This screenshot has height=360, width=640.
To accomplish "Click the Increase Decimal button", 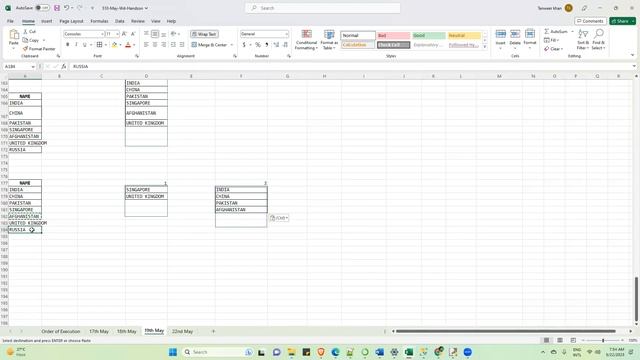I will click(276, 44).
